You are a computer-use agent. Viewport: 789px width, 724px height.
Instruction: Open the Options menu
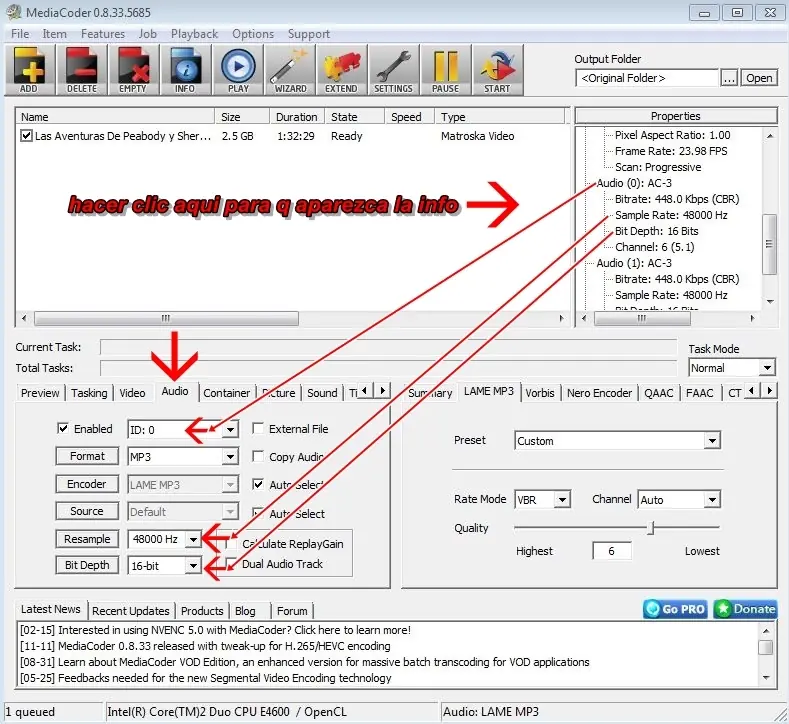coord(253,34)
